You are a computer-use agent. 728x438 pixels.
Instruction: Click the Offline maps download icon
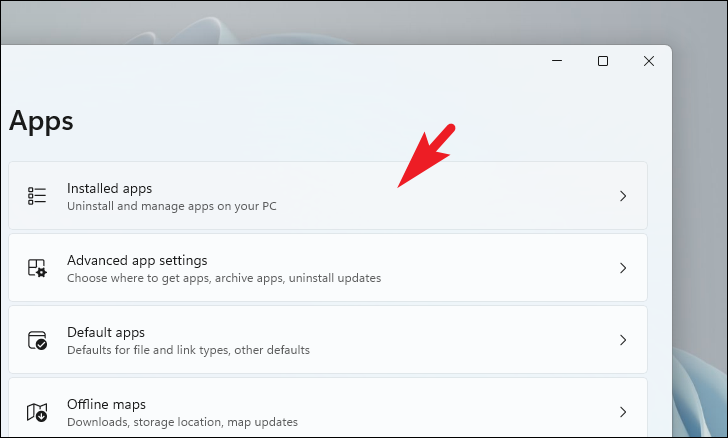[x=37, y=412]
